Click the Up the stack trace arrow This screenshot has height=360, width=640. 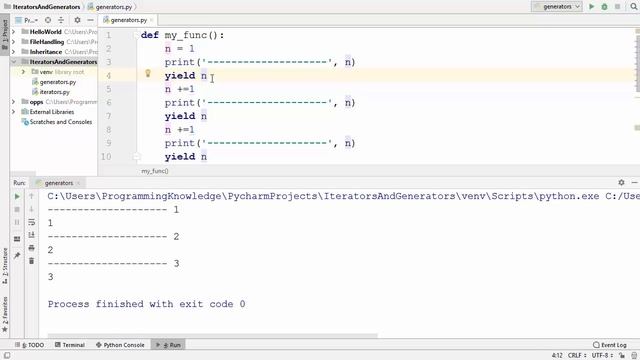tap(31, 196)
